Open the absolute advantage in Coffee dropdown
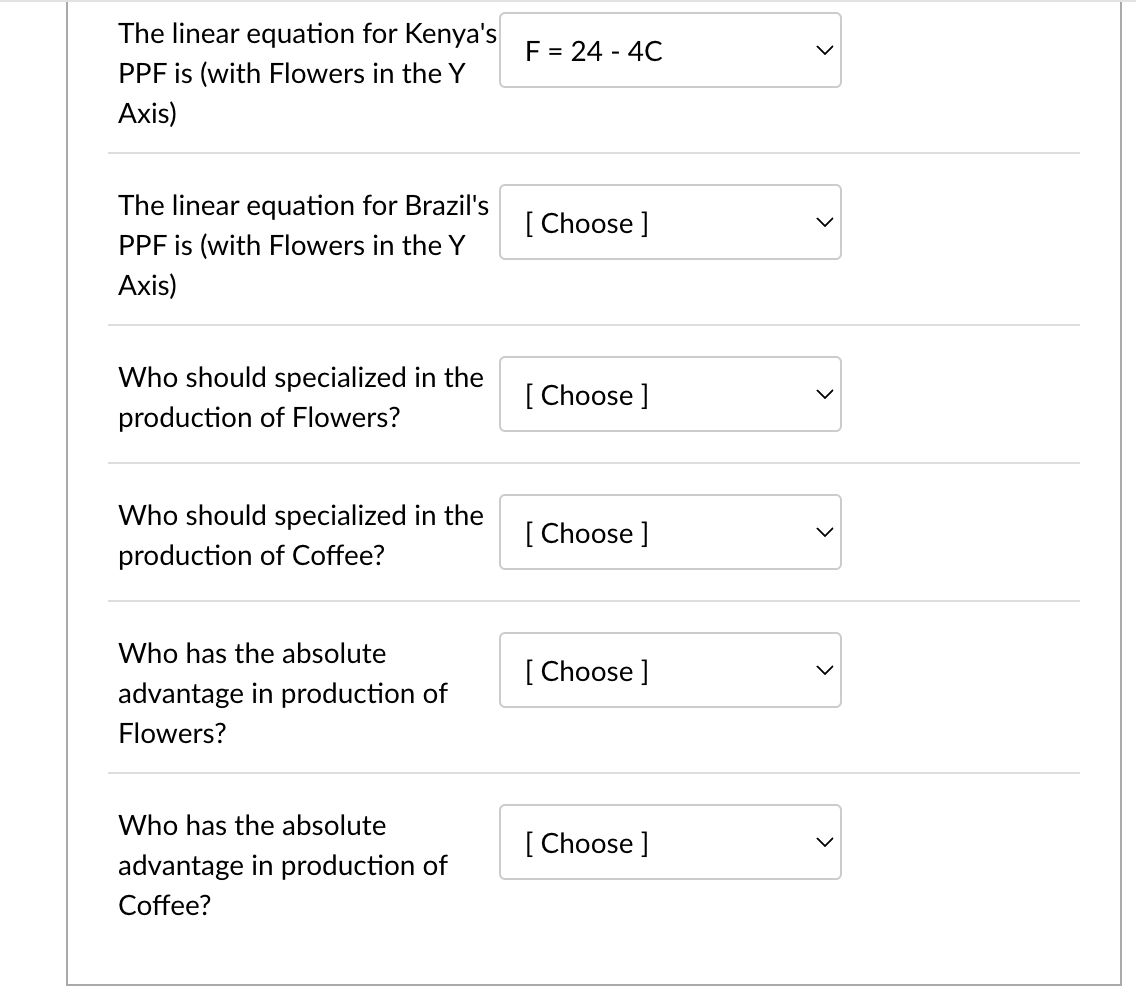The width and height of the screenshot is (1136, 1006). 670,842
